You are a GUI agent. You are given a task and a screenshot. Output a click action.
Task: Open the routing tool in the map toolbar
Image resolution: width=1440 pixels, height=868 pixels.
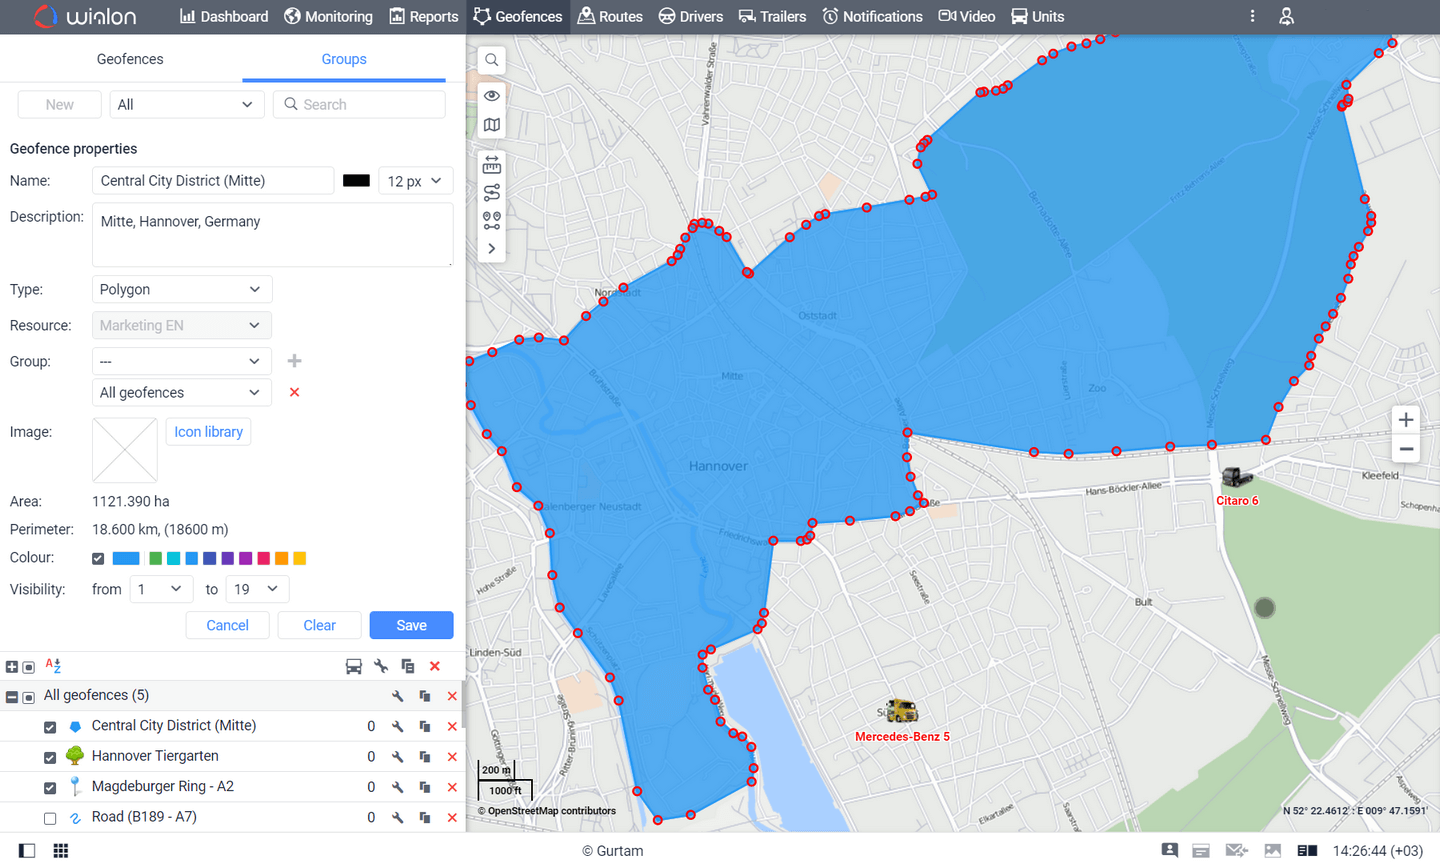click(491, 192)
